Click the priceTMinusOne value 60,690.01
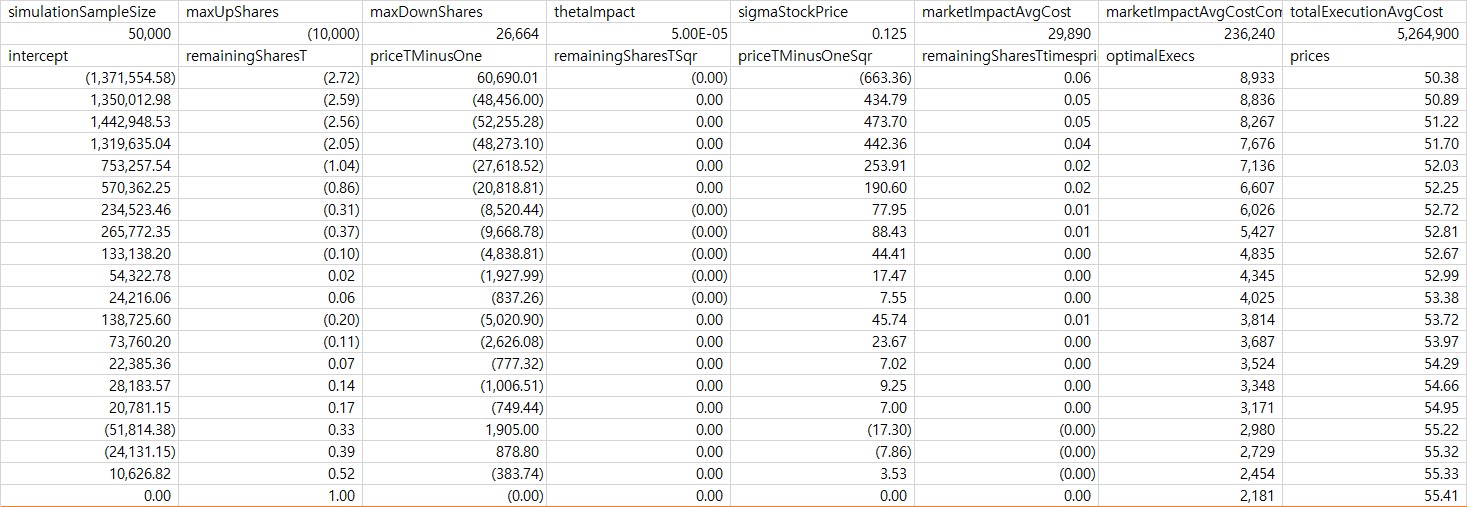 pos(456,78)
